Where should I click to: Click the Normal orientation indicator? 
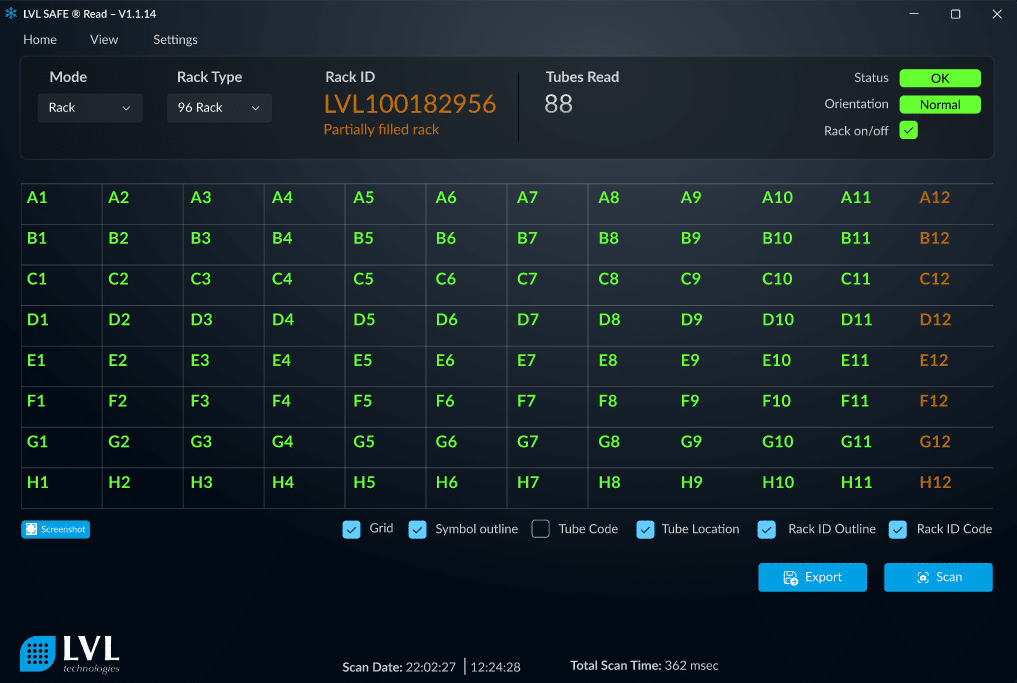[939, 104]
